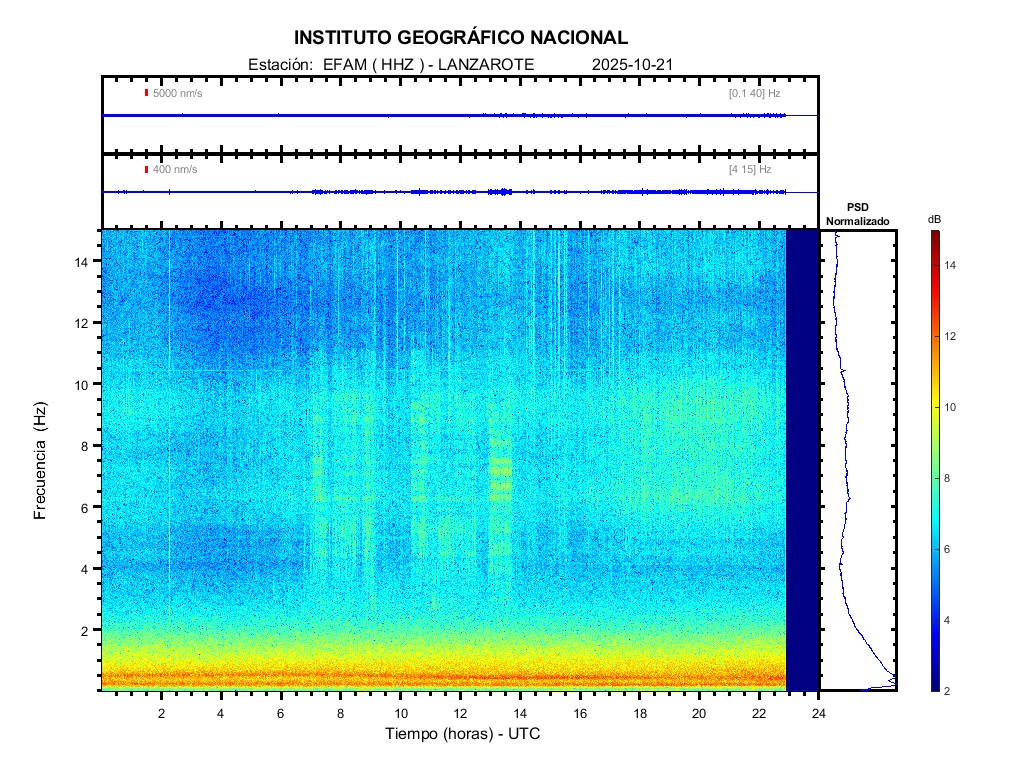Click the red scale marker beside 400 nm/s

[147, 169]
